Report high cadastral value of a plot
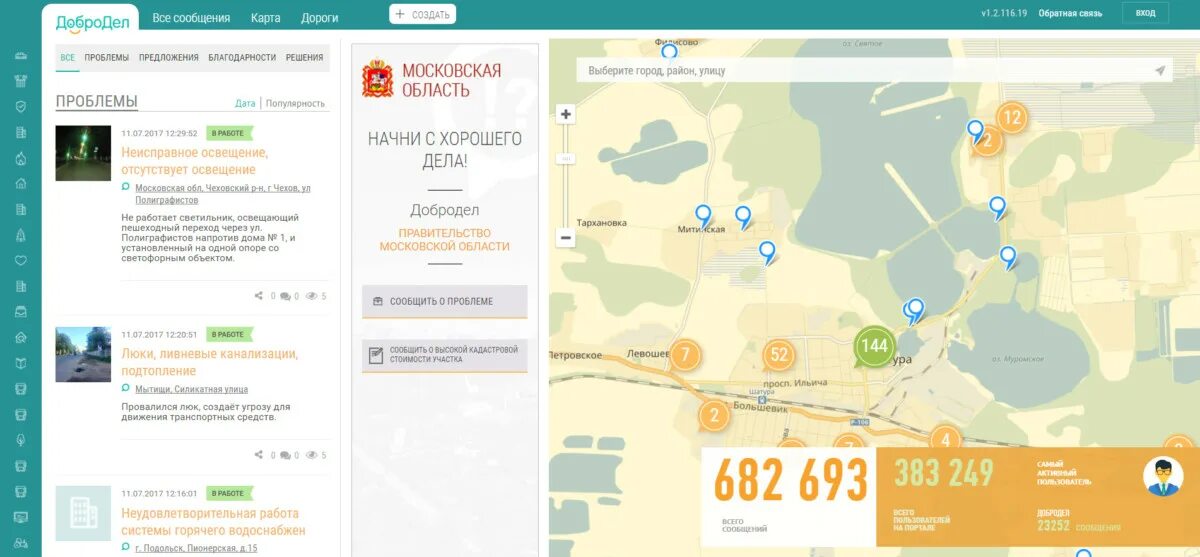1200x557 pixels. [x=444, y=355]
